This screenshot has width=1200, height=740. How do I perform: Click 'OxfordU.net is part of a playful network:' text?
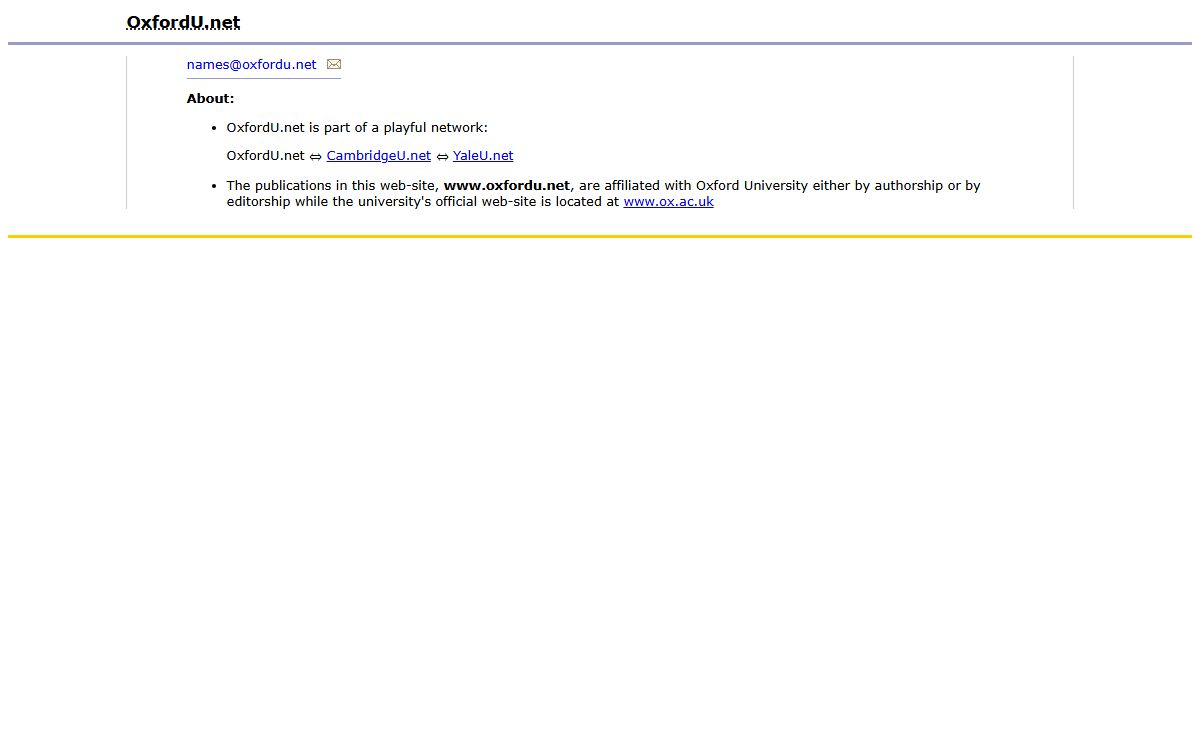(357, 128)
